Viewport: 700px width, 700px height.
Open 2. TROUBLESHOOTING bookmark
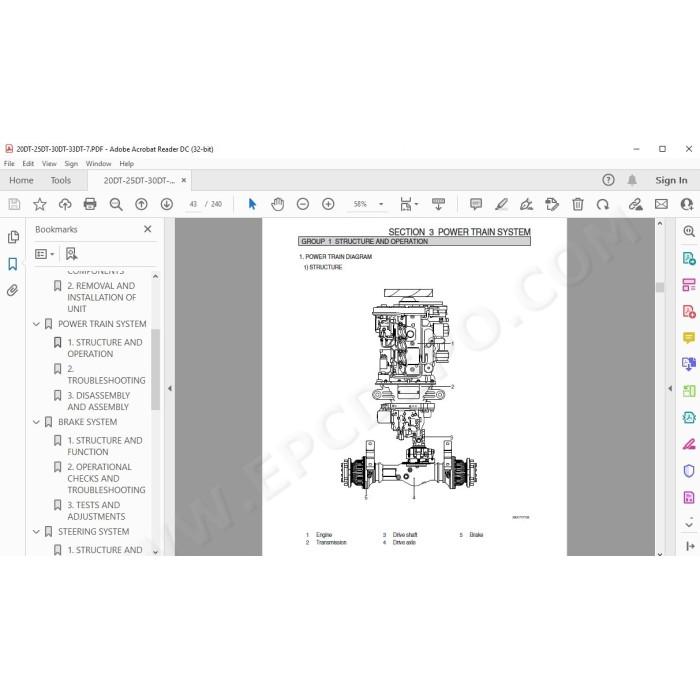(x=106, y=375)
